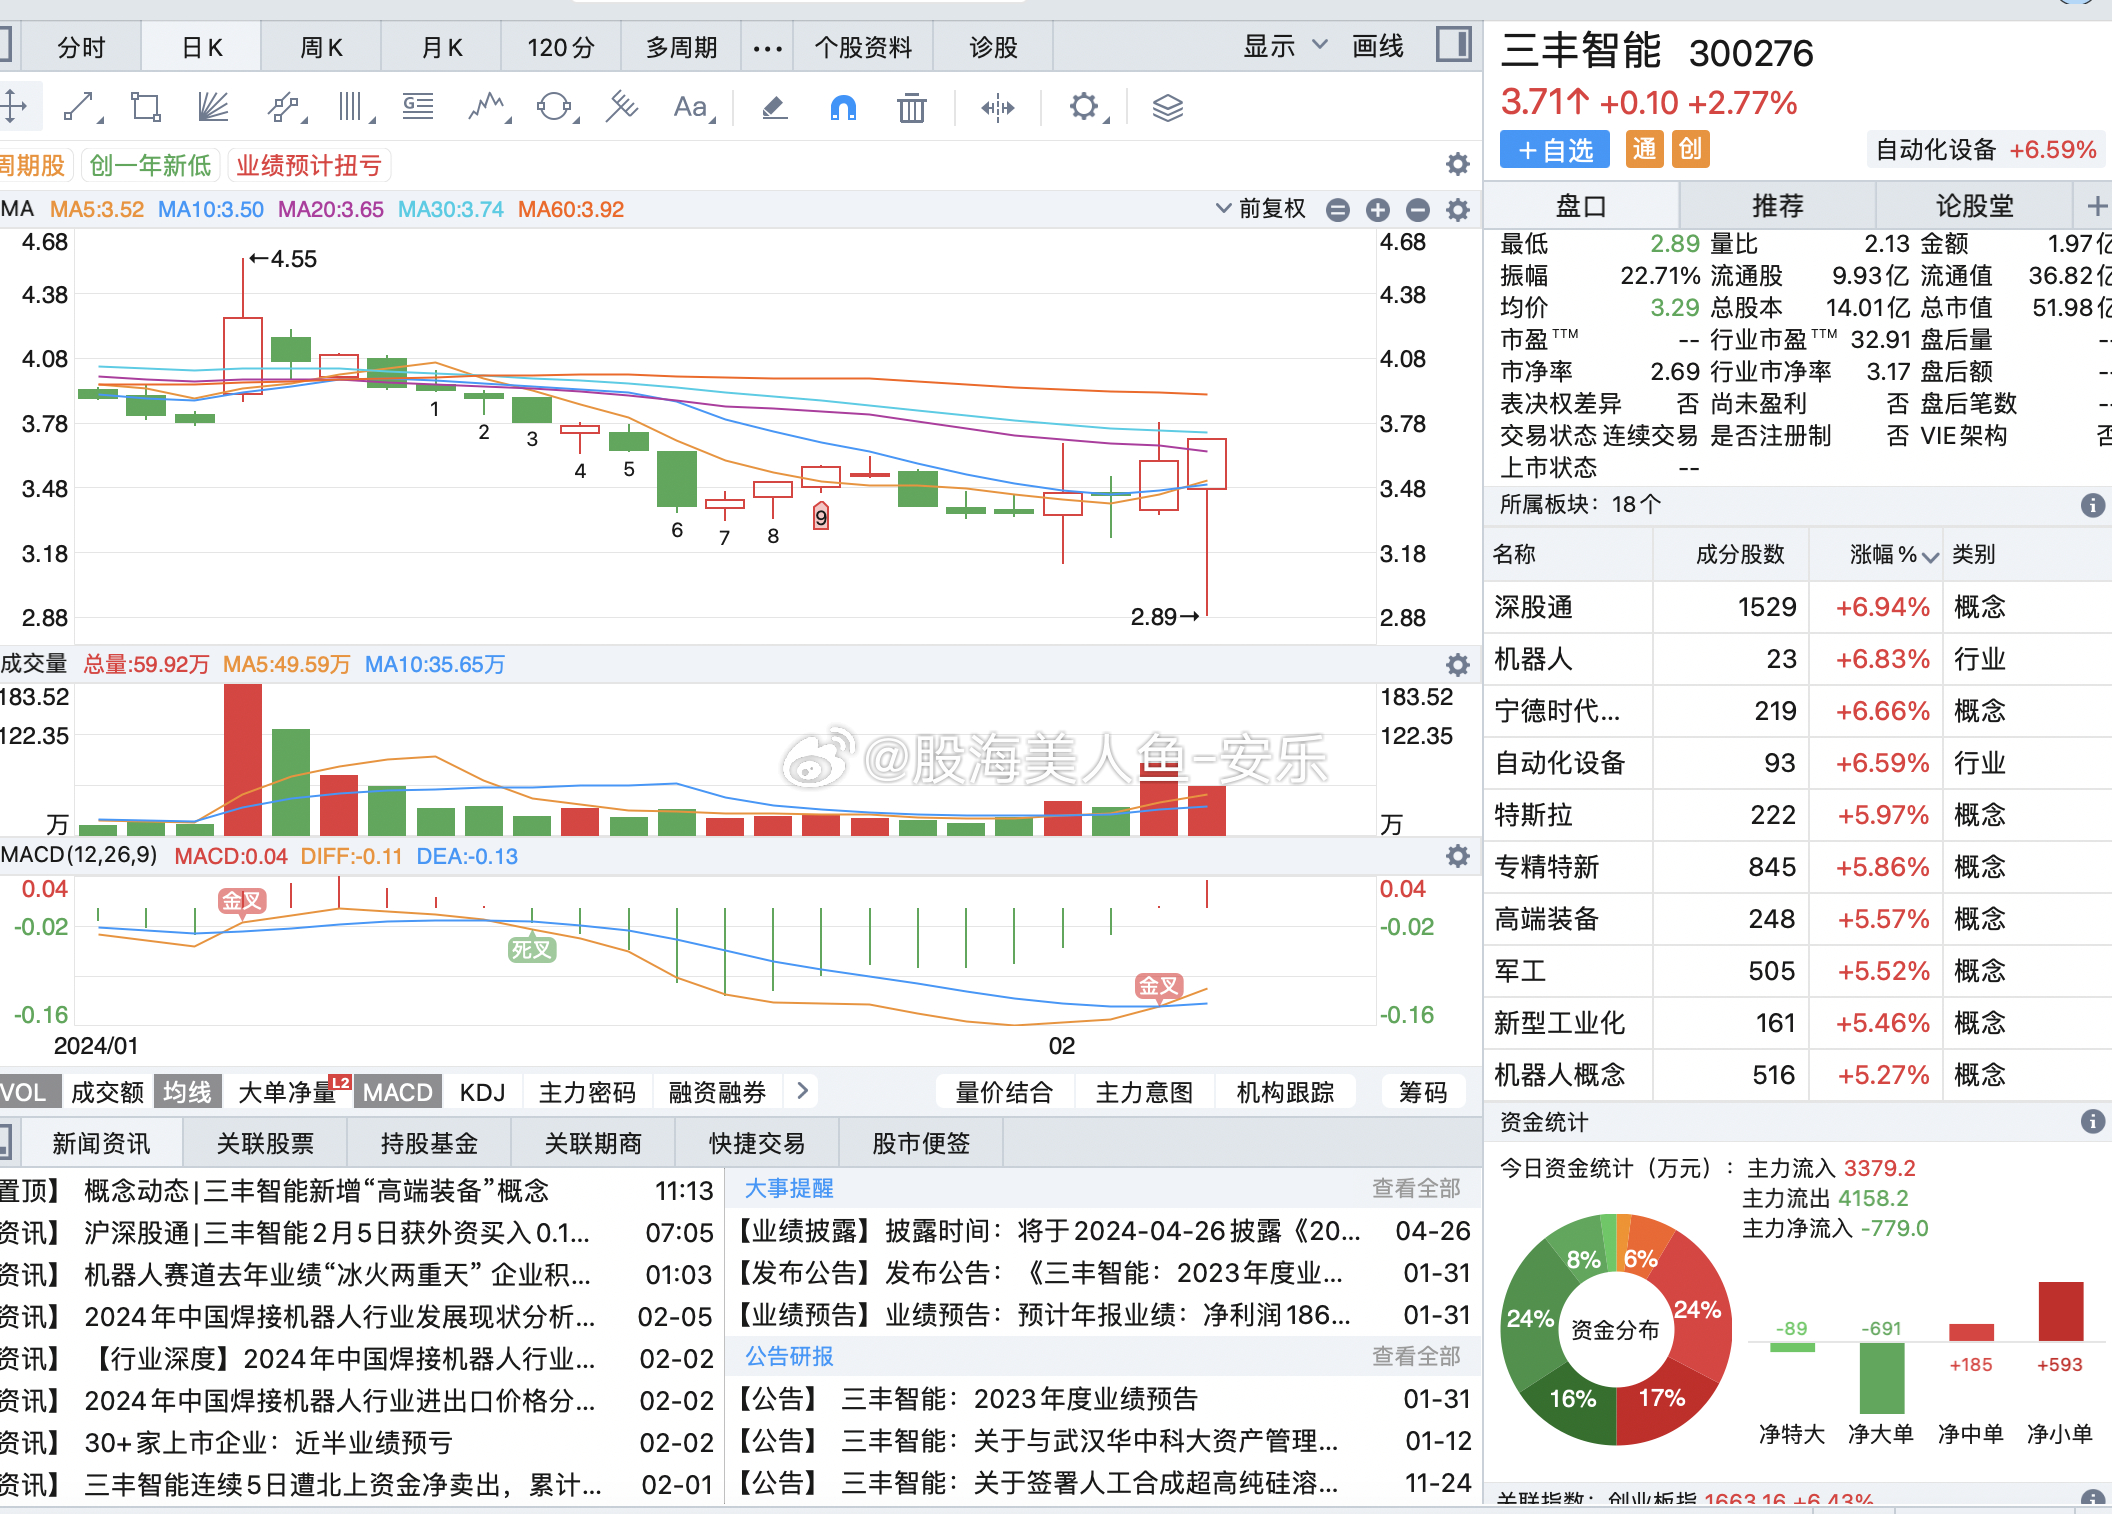Switch to the 周K tab
The image size is (2112, 1514).
pyautogui.click(x=321, y=47)
